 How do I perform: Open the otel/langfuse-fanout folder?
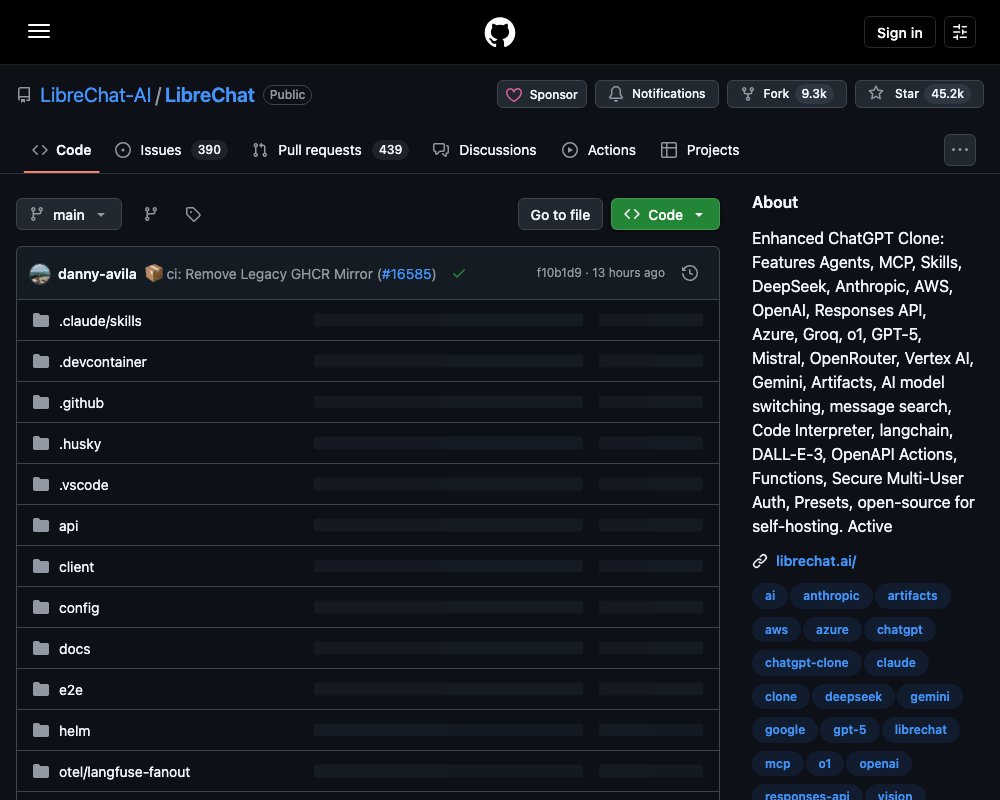coord(124,772)
